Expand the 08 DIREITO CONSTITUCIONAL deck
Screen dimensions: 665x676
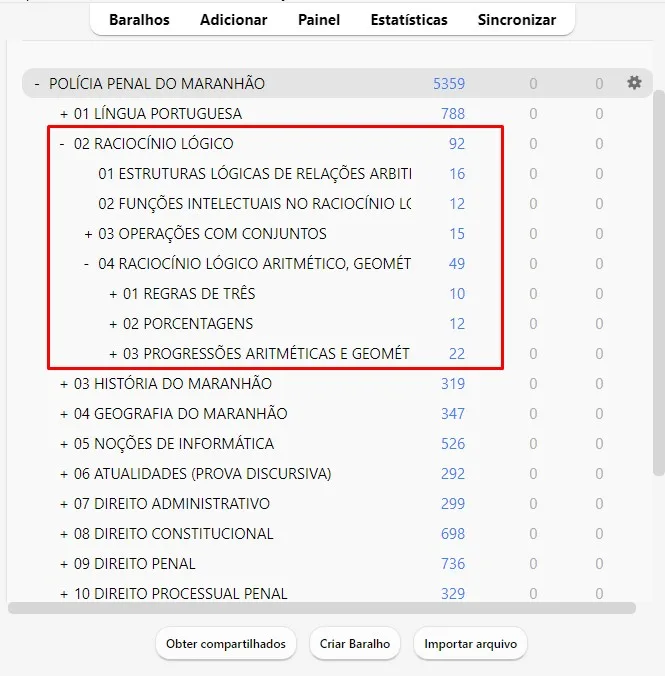pyautogui.click(x=64, y=534)
